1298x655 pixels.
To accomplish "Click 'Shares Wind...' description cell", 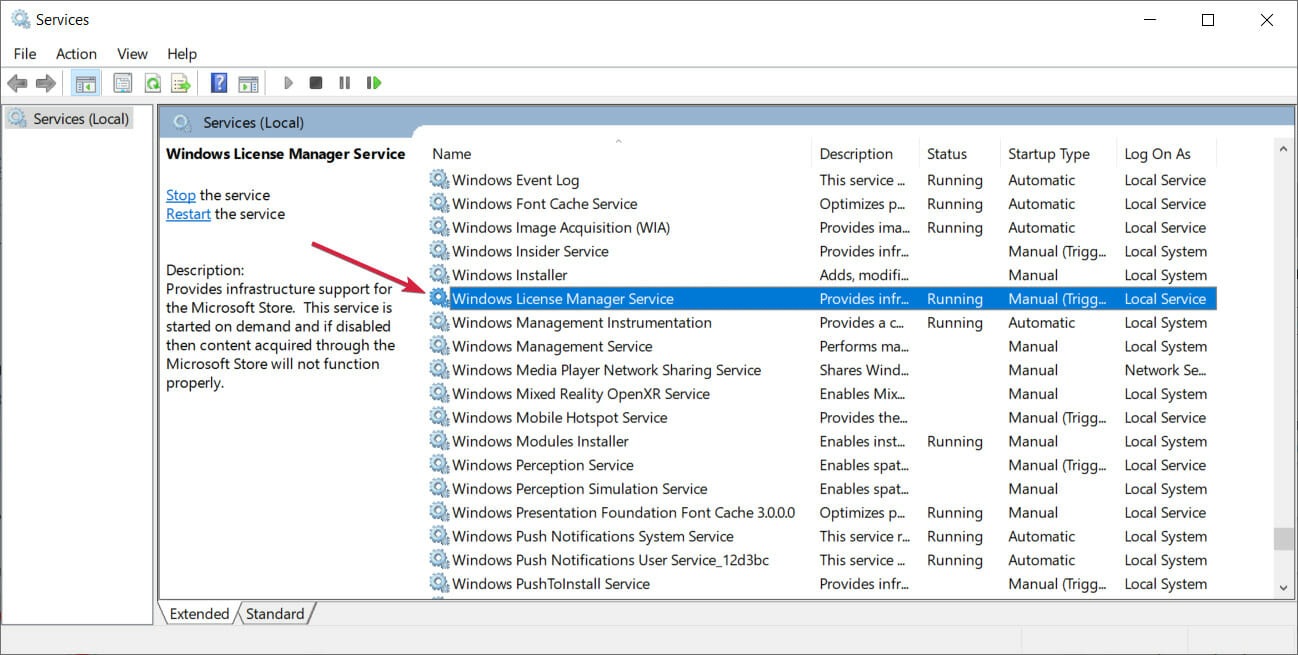I will click(x=864, y=370).
